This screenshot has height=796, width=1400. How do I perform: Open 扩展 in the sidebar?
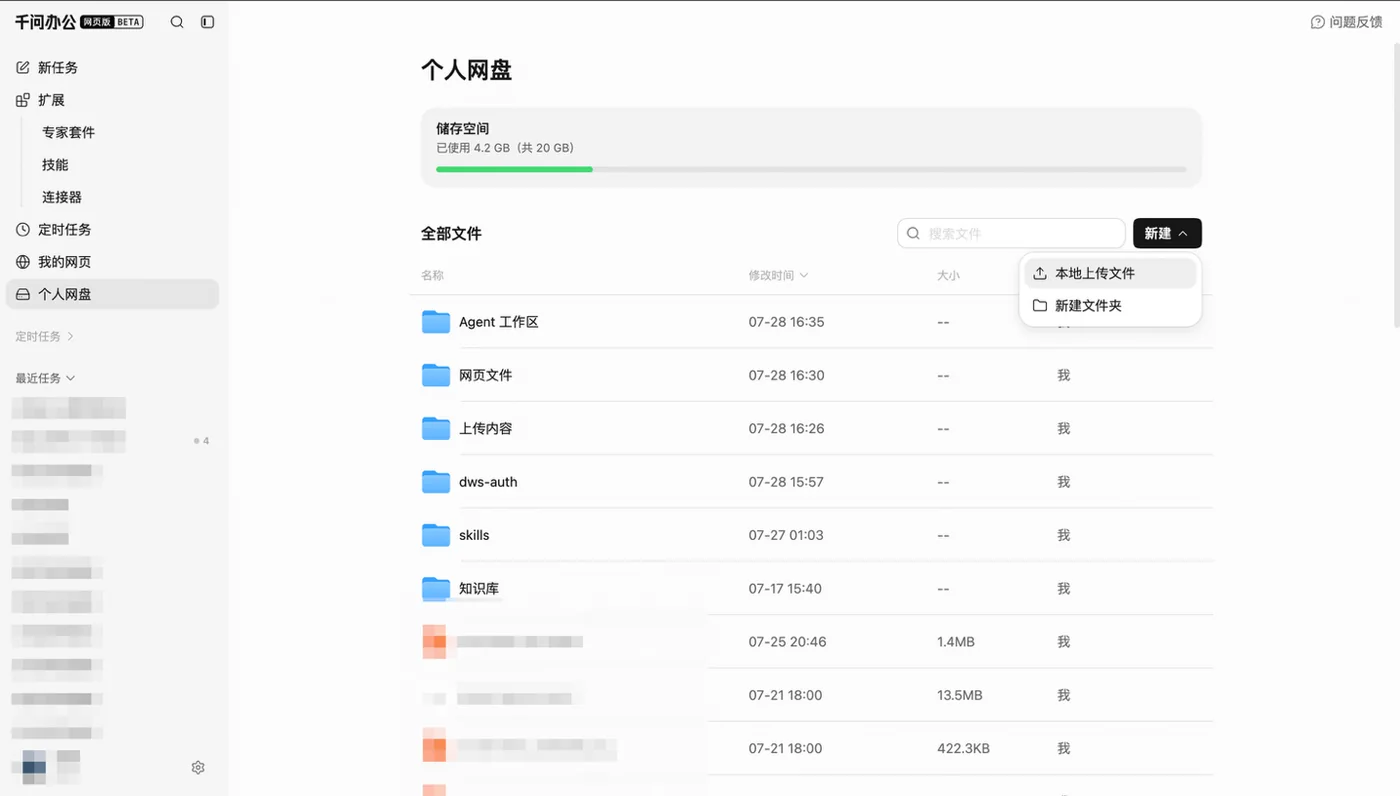pyautogui.click(x=112, y=100)
